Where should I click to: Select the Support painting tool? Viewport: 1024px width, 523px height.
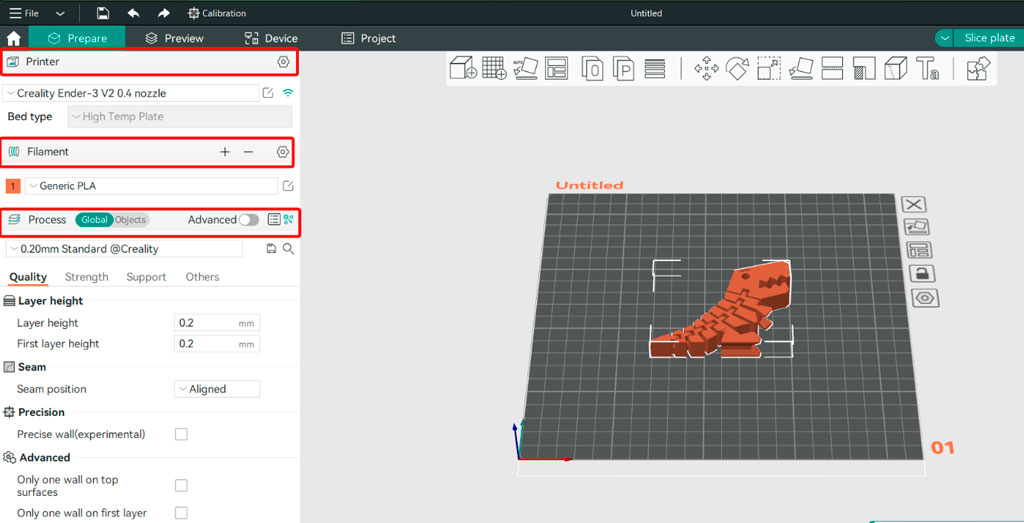(864, 68)
